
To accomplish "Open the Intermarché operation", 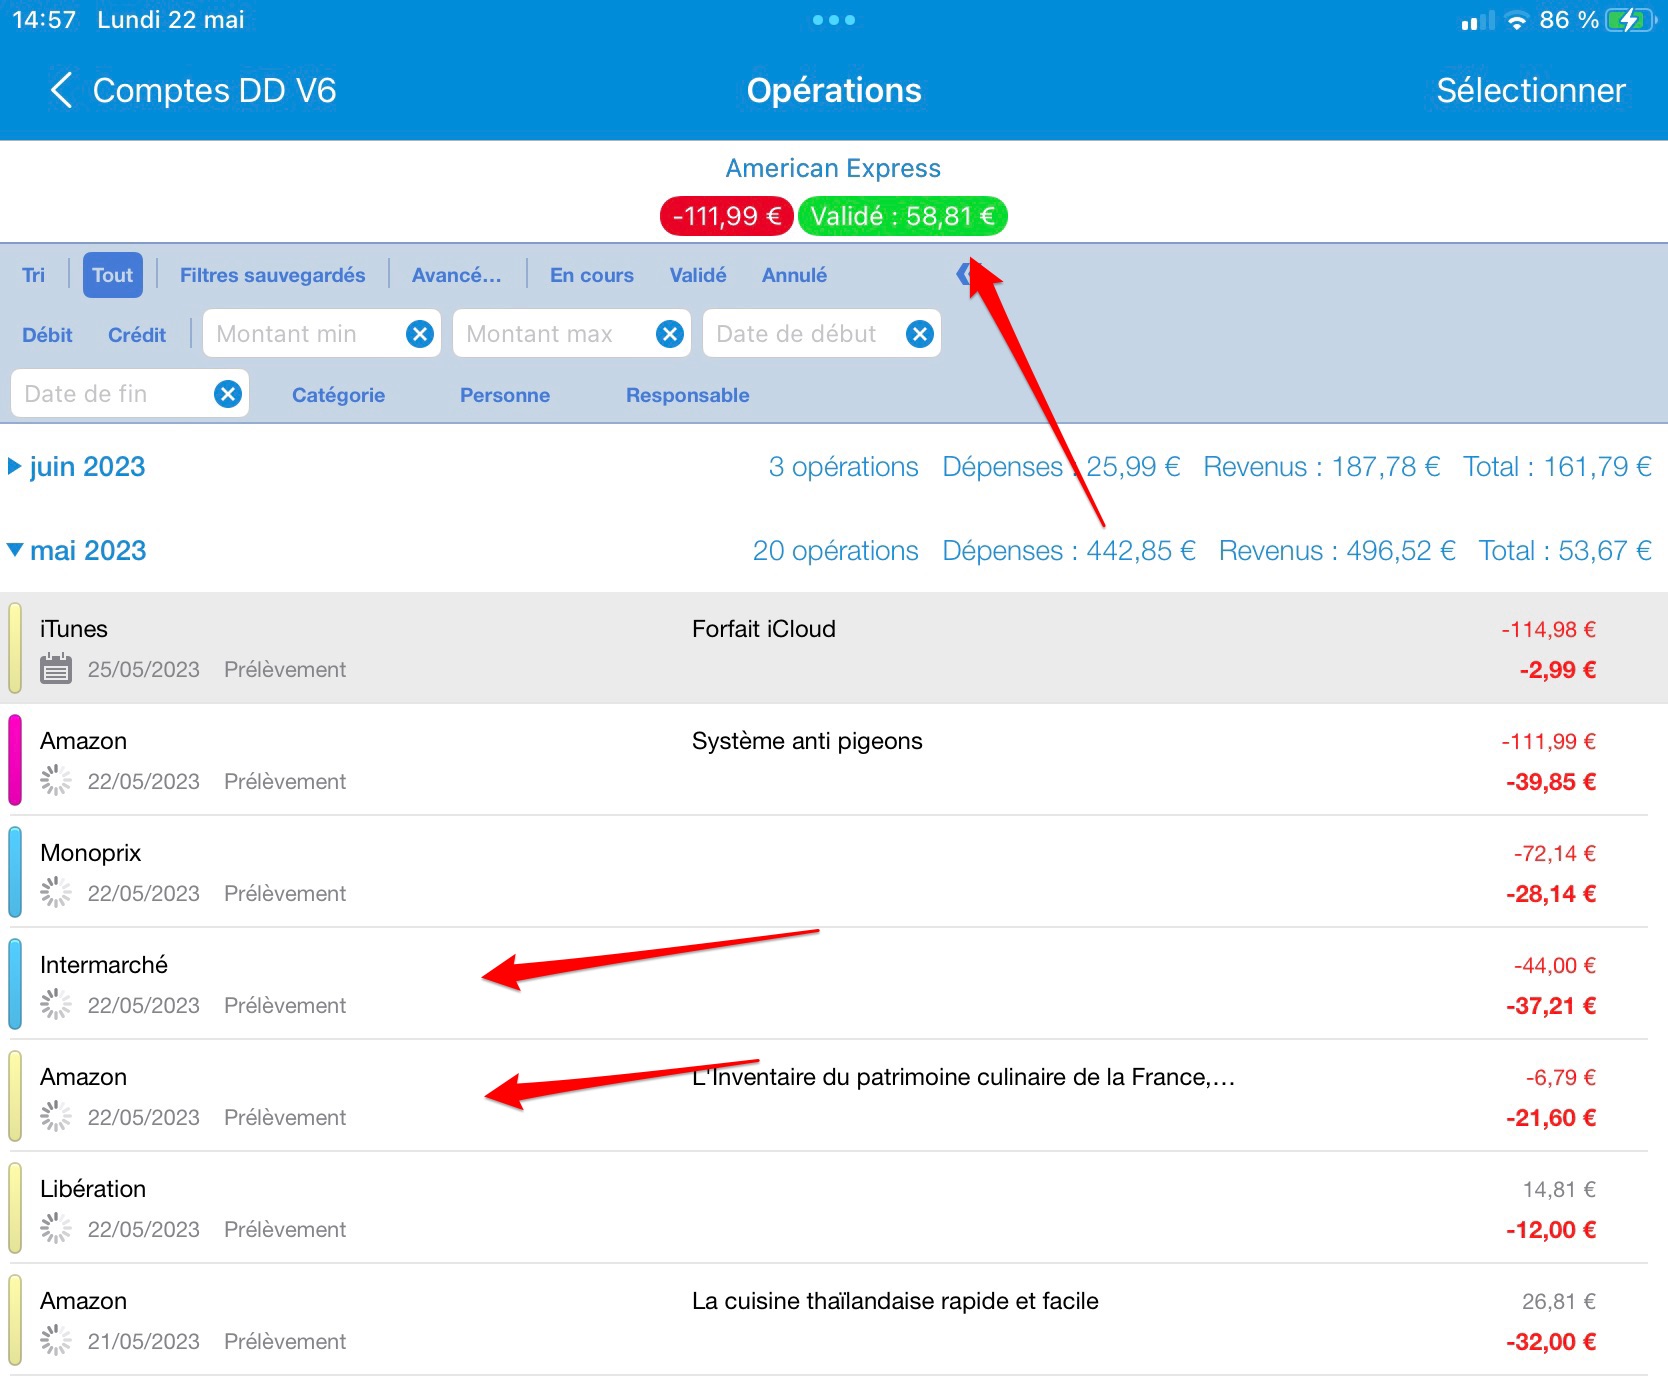I will pyautogui.click(x=834, y=984).
